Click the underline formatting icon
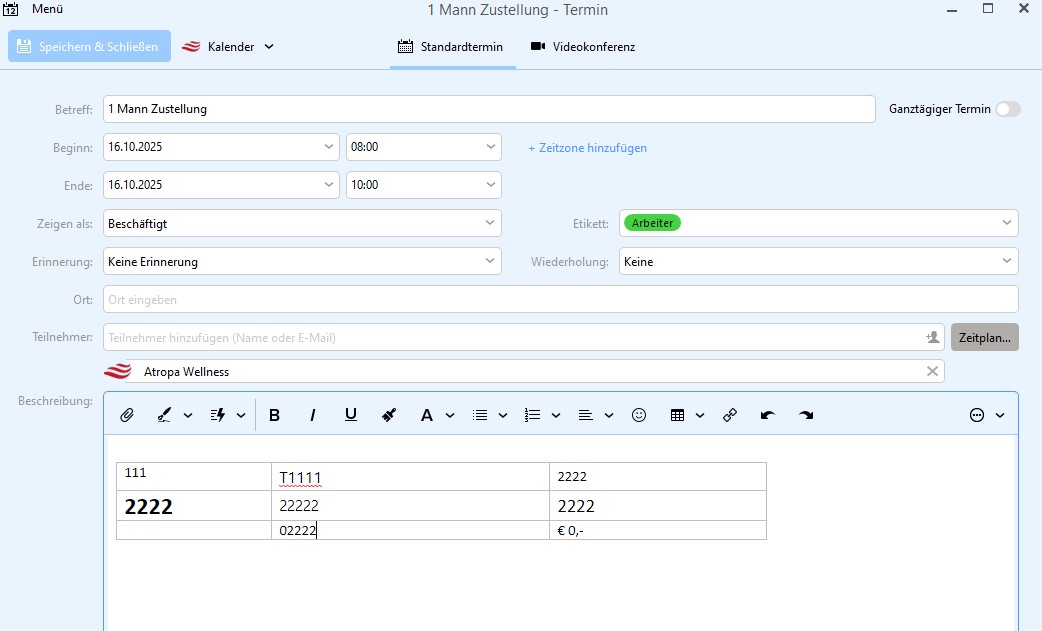 (350, 415)
